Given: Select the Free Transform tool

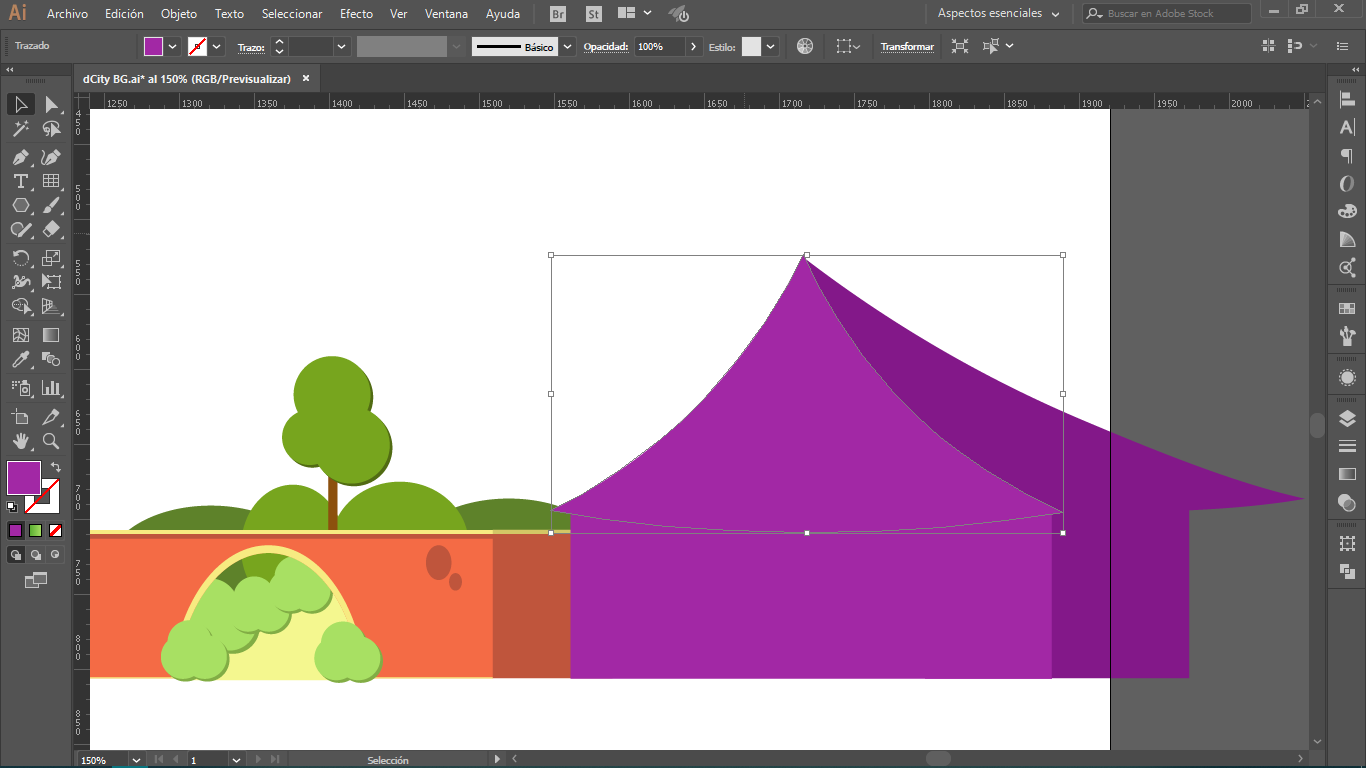Looking at the screenshot, I should click(x=51, y=282).
